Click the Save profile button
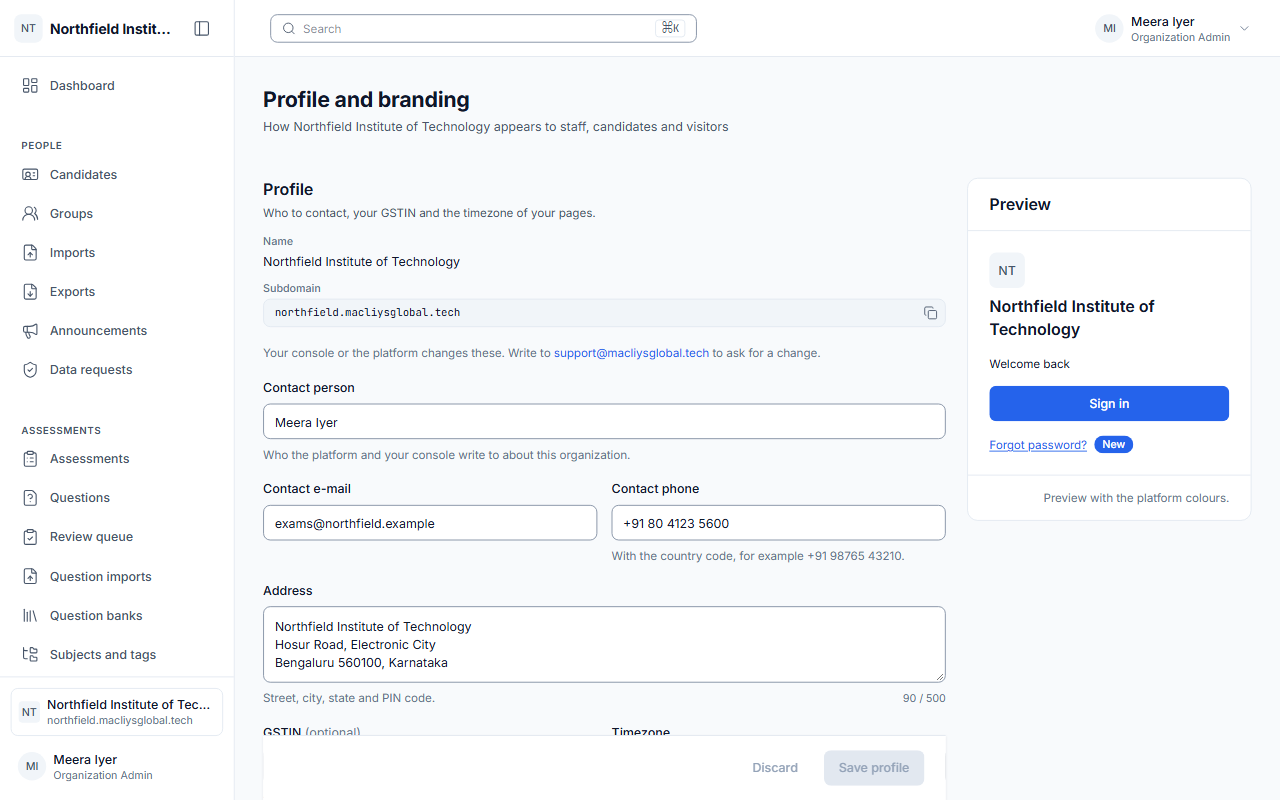The image size is (1280, 800). tap(874, 768)
